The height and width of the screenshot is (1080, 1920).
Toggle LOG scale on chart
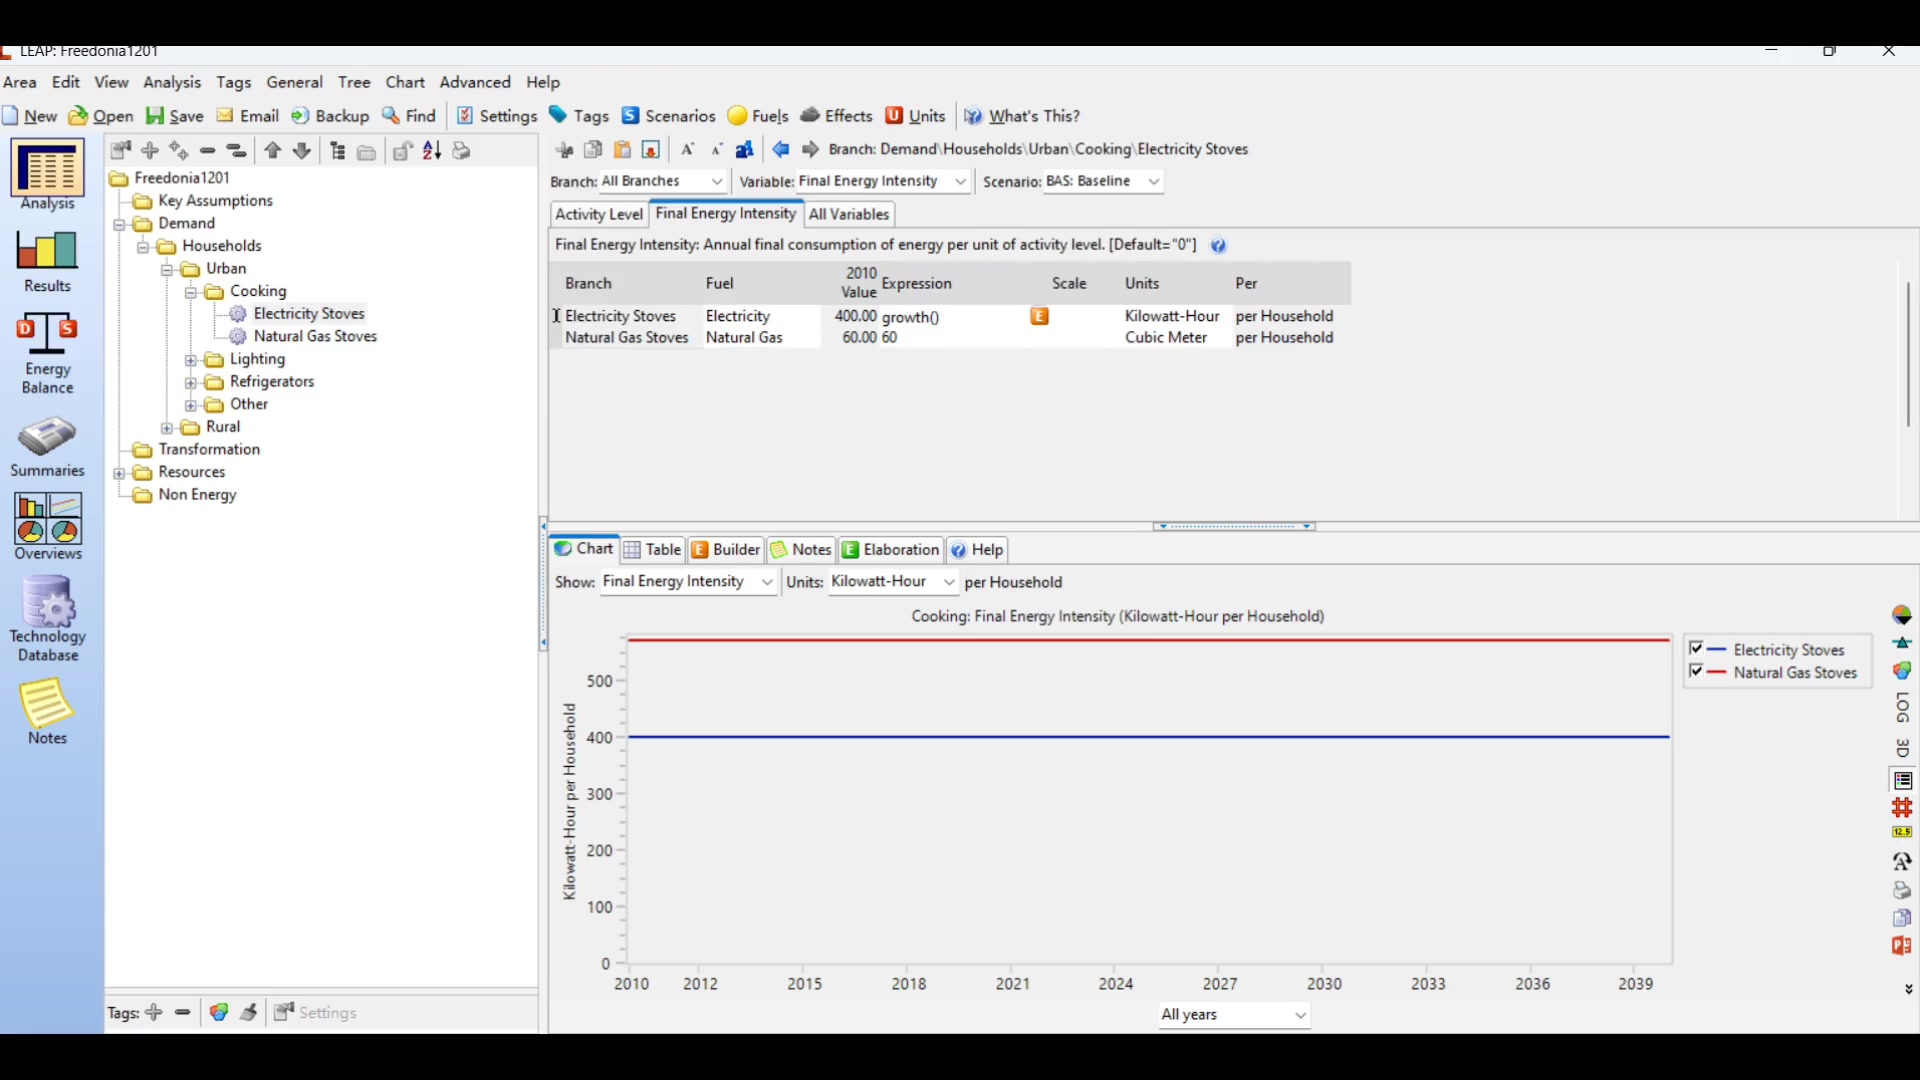coord(1902,708)
